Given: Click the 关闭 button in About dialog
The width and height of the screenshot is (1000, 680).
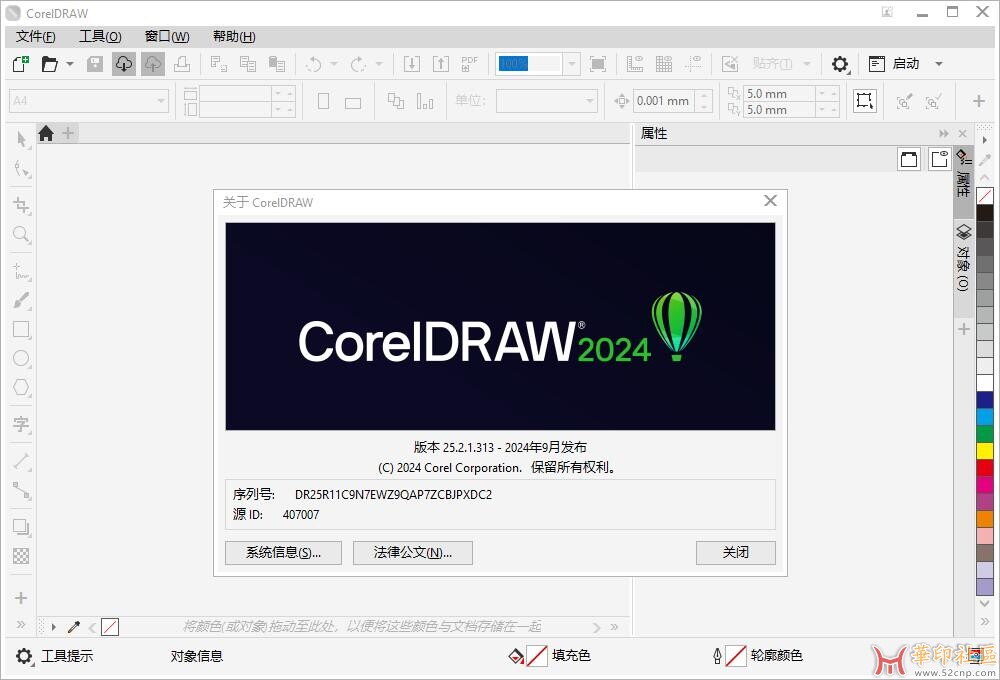Looking at the screenshot, I should pos(735,553).
